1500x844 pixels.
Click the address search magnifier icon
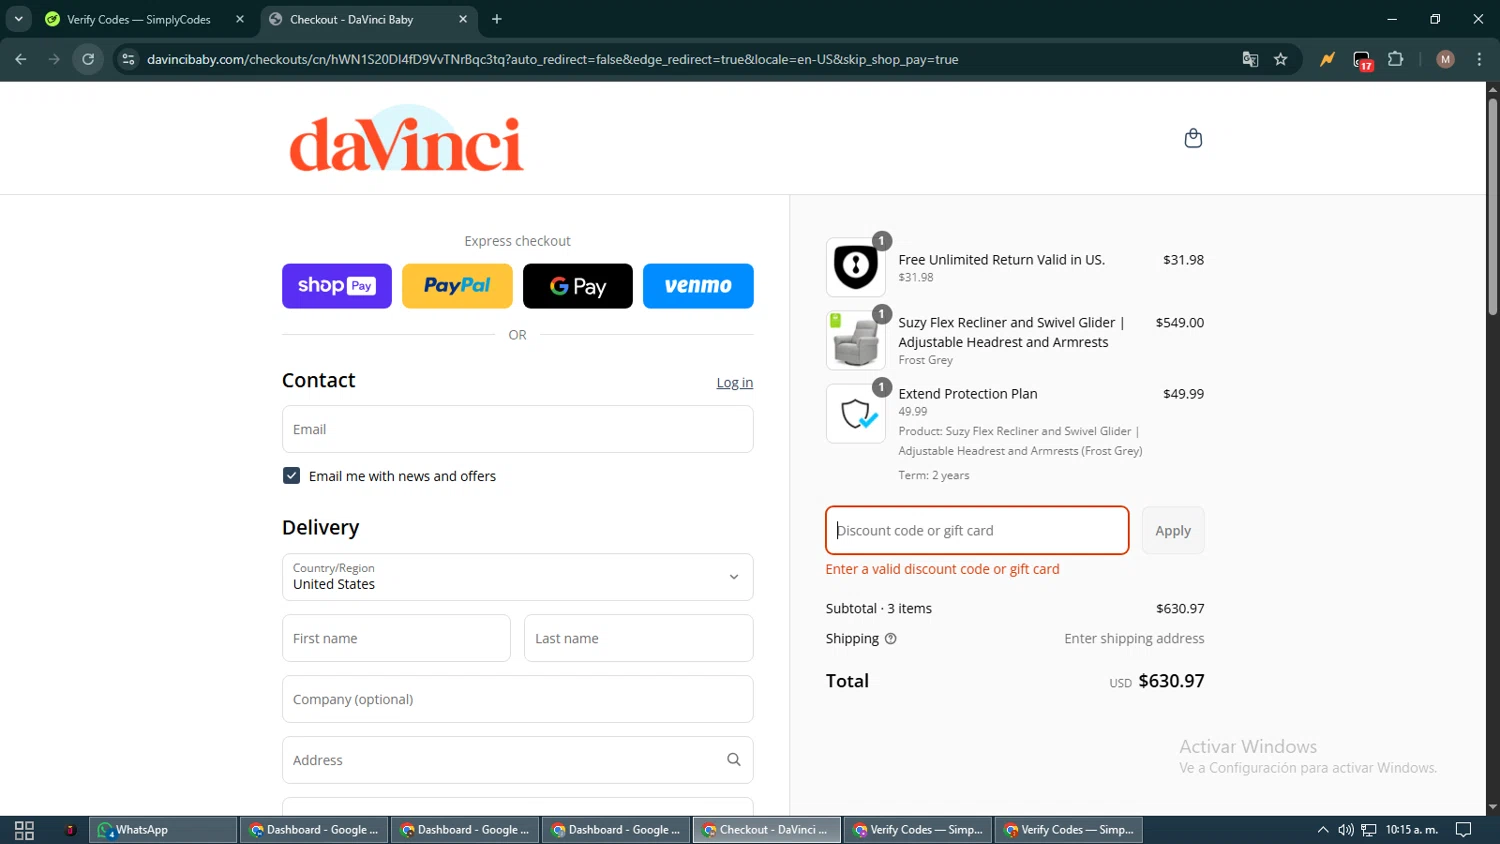point(734,760)
